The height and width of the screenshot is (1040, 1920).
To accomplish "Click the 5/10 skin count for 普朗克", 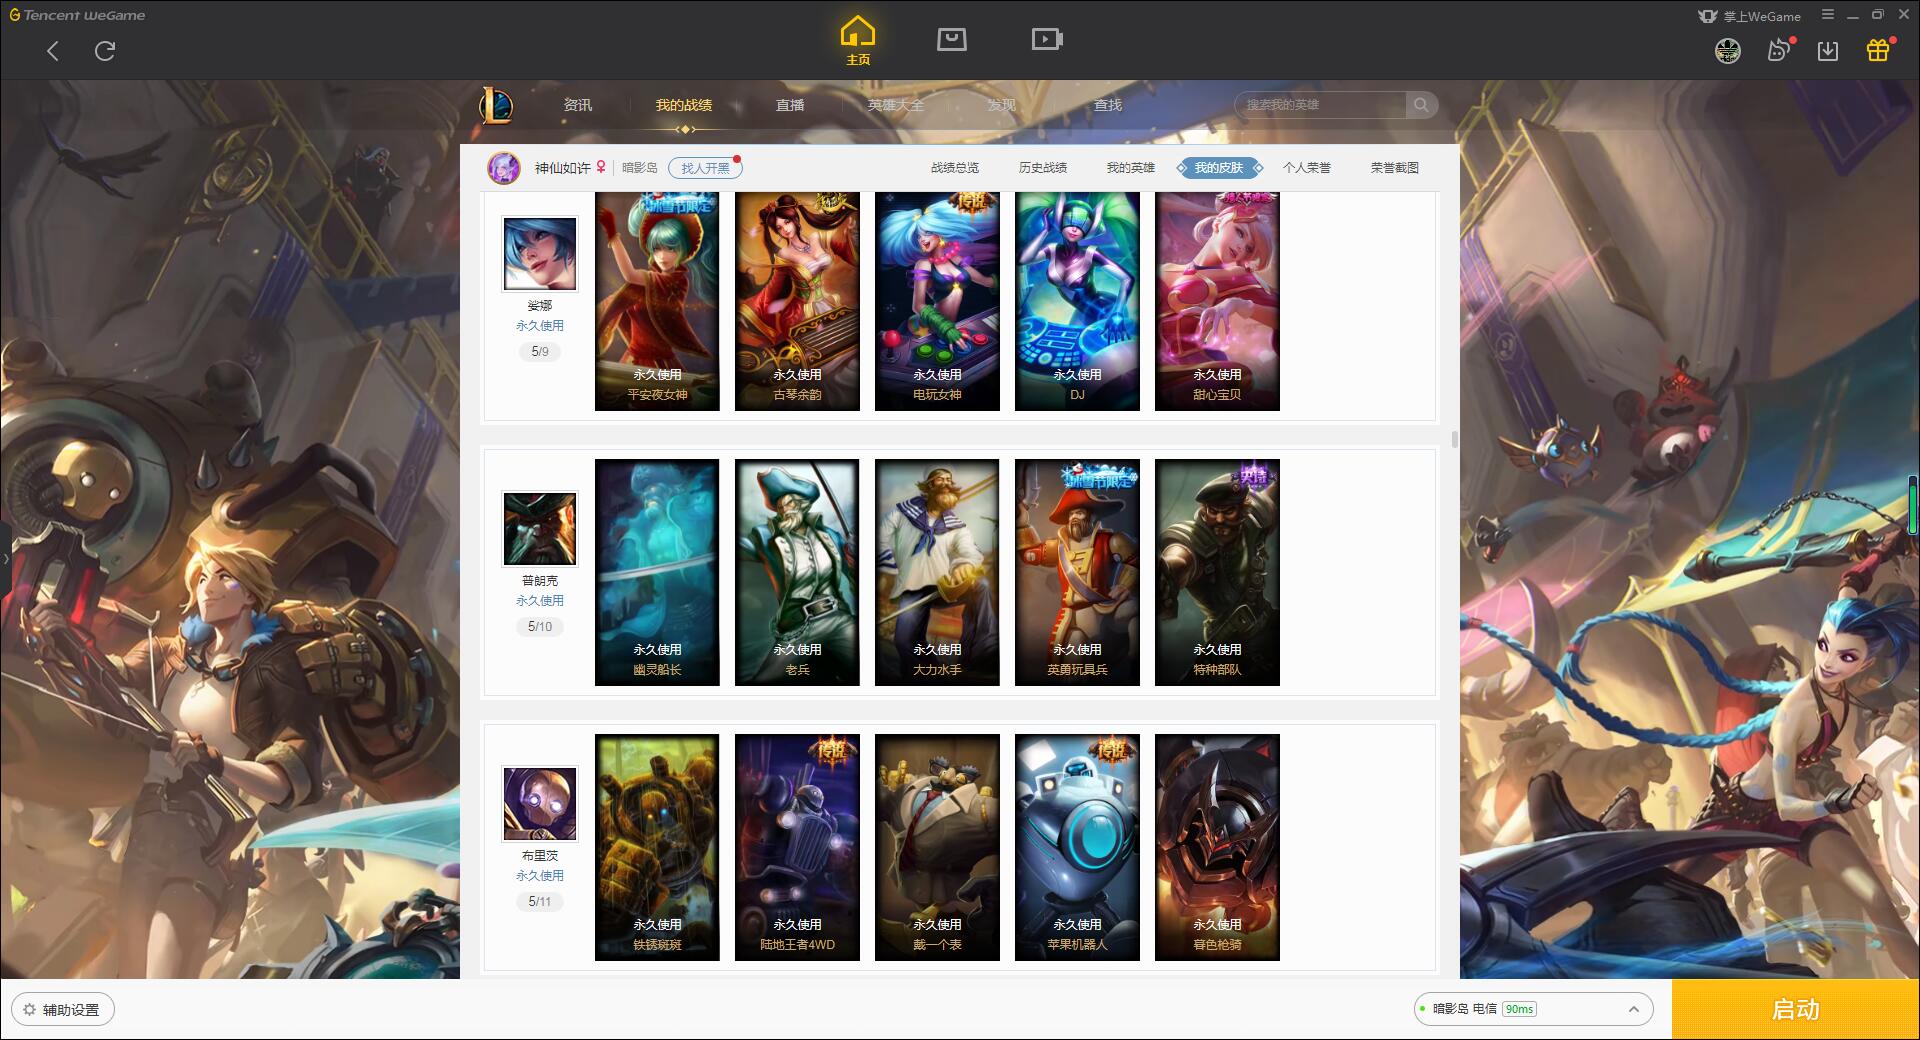I will pos(540,626).
